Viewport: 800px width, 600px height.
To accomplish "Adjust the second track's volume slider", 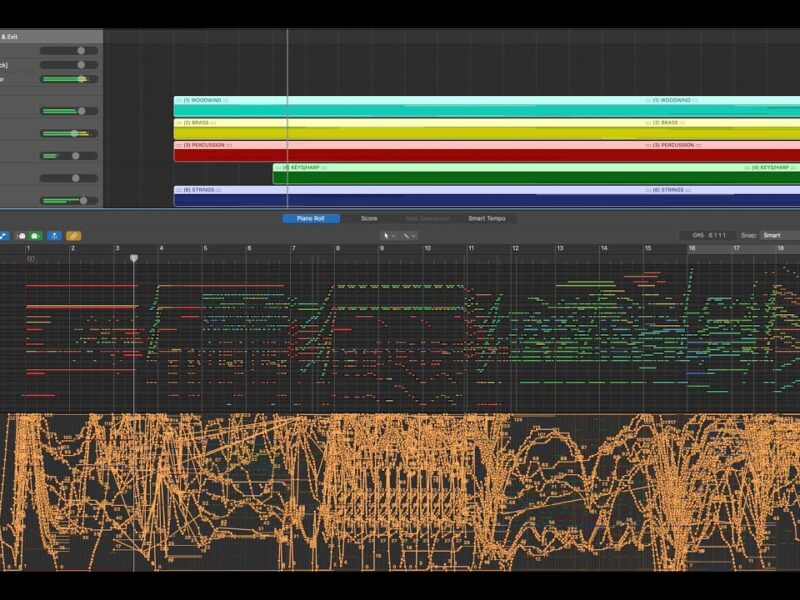I will 69,65.
